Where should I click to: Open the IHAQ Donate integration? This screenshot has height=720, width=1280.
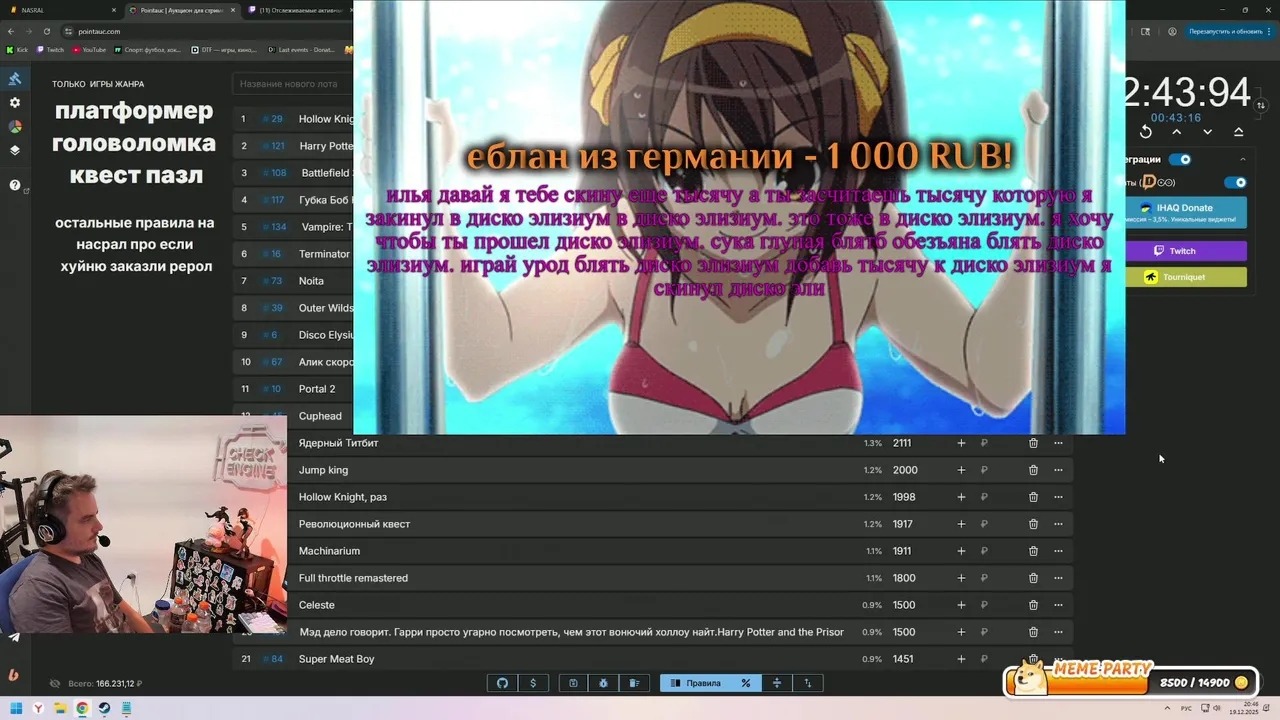pyautogui.click(x=1186, y=212)
